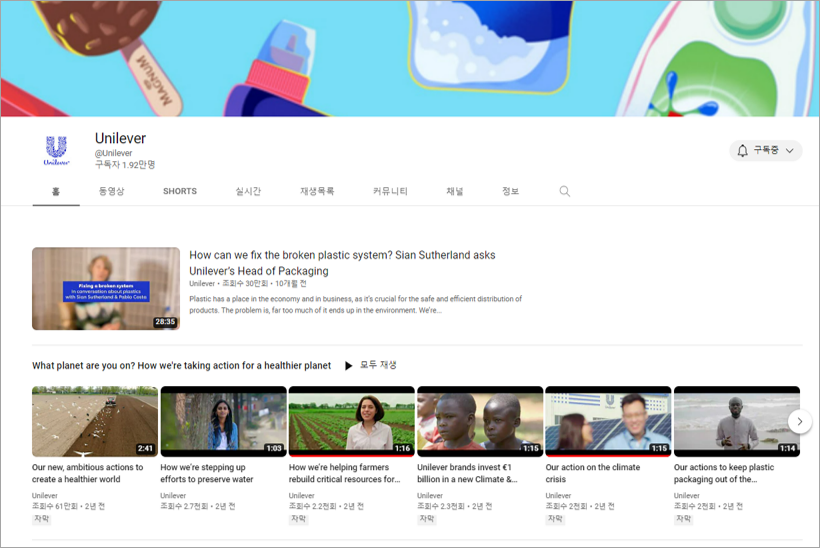Image resolution: width=820 pixels, height=548 pixels.
Task: Open the SHORTS tab
Action: click(180, 191)
